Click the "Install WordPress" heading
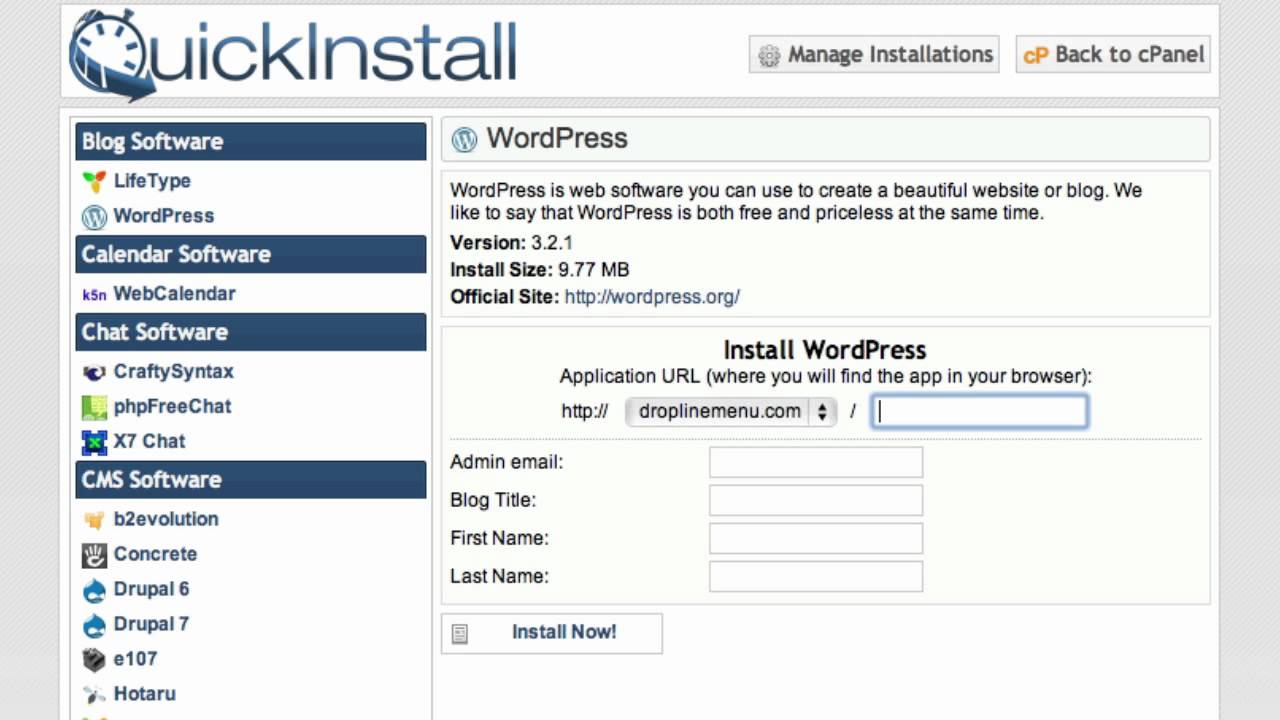The height and width of the screenshot is (720, 1280). click(x=825, y=350)
